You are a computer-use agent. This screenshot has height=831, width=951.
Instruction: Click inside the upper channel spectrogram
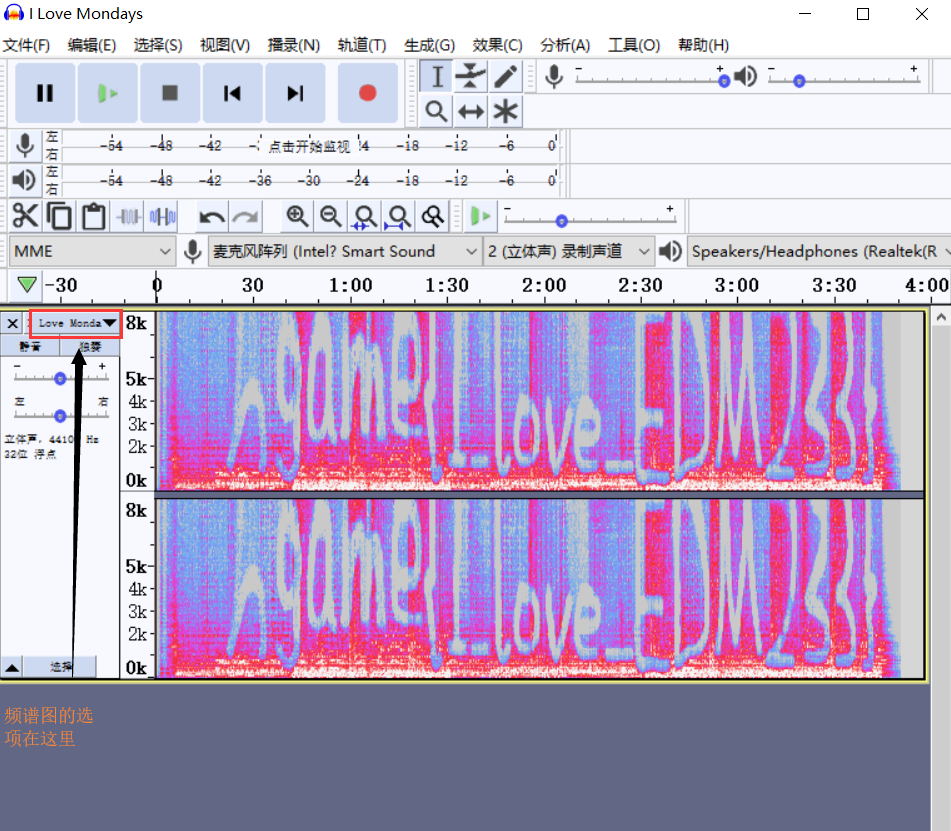point(540,401)
